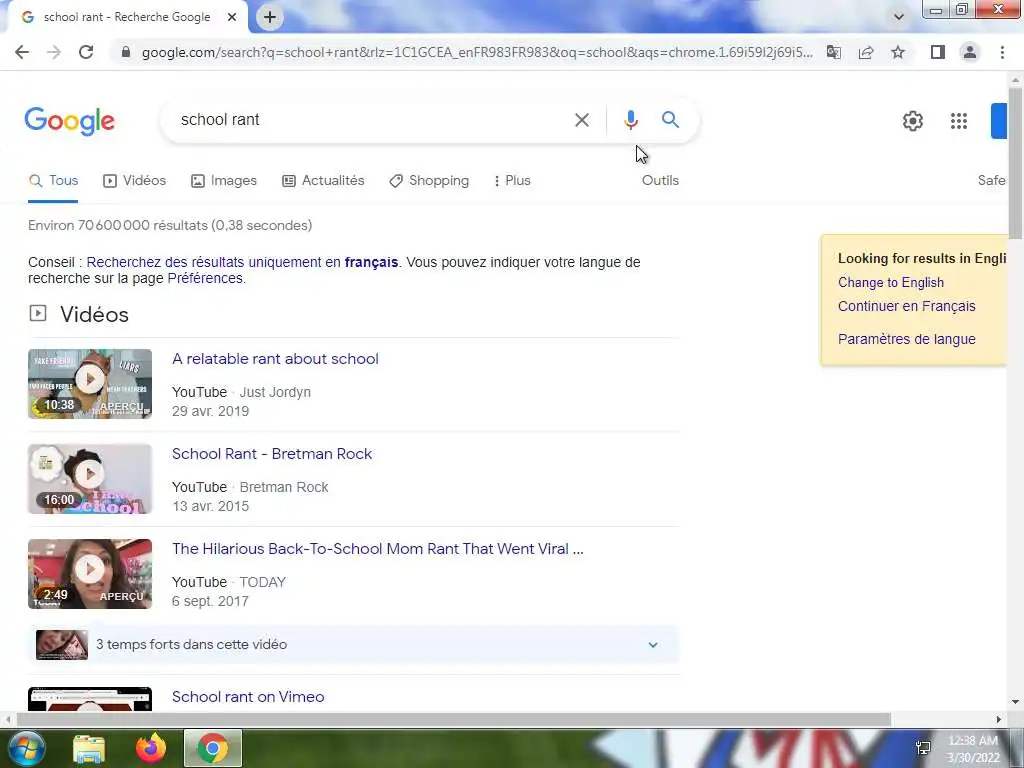Open Paramètres de langue
Viewport: 1024px width, 768px height.
[906, 340]
